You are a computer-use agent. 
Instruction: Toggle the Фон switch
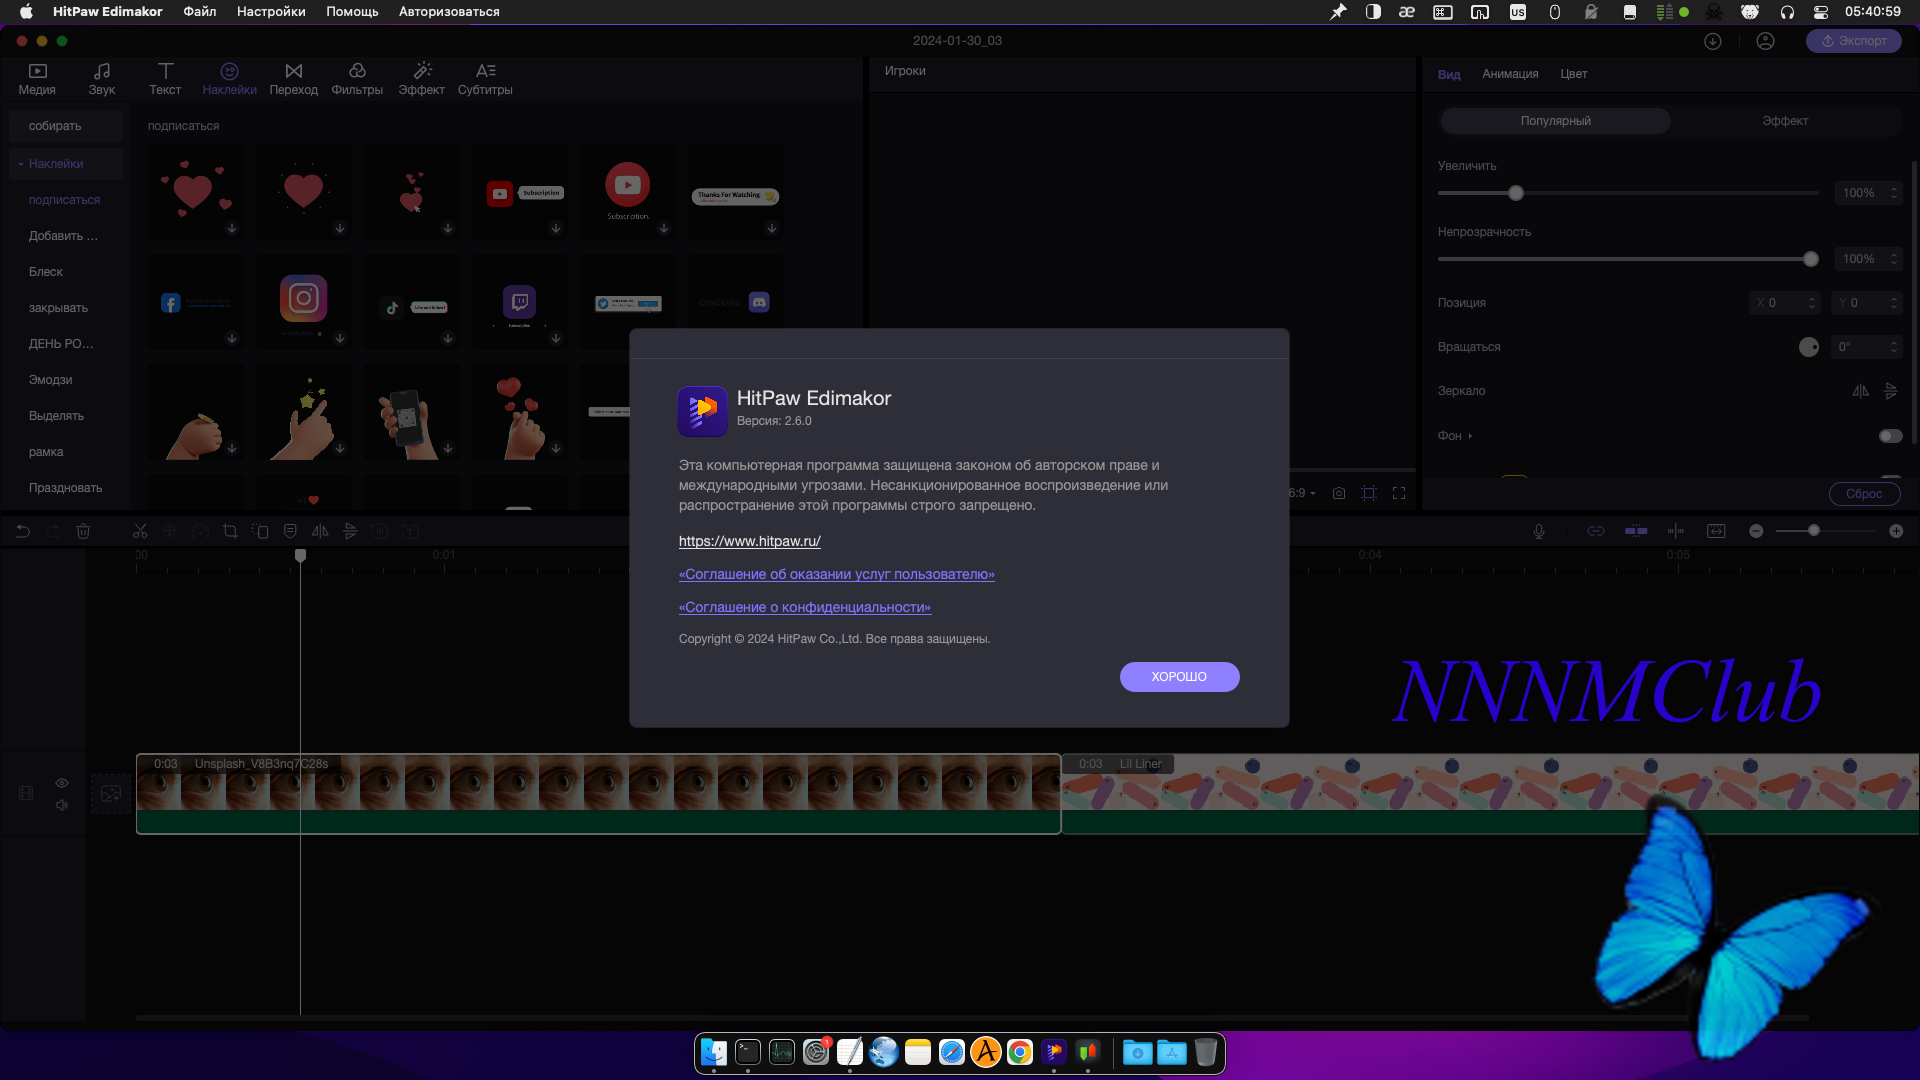pyautogui.click(x=1890, y=436)
